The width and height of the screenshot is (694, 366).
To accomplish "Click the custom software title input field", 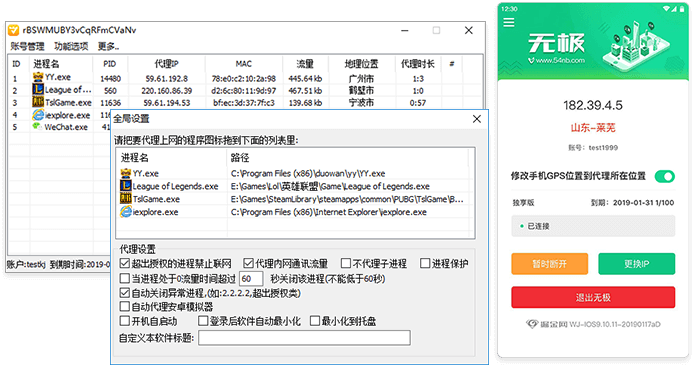I will click(x=304, y=338).
